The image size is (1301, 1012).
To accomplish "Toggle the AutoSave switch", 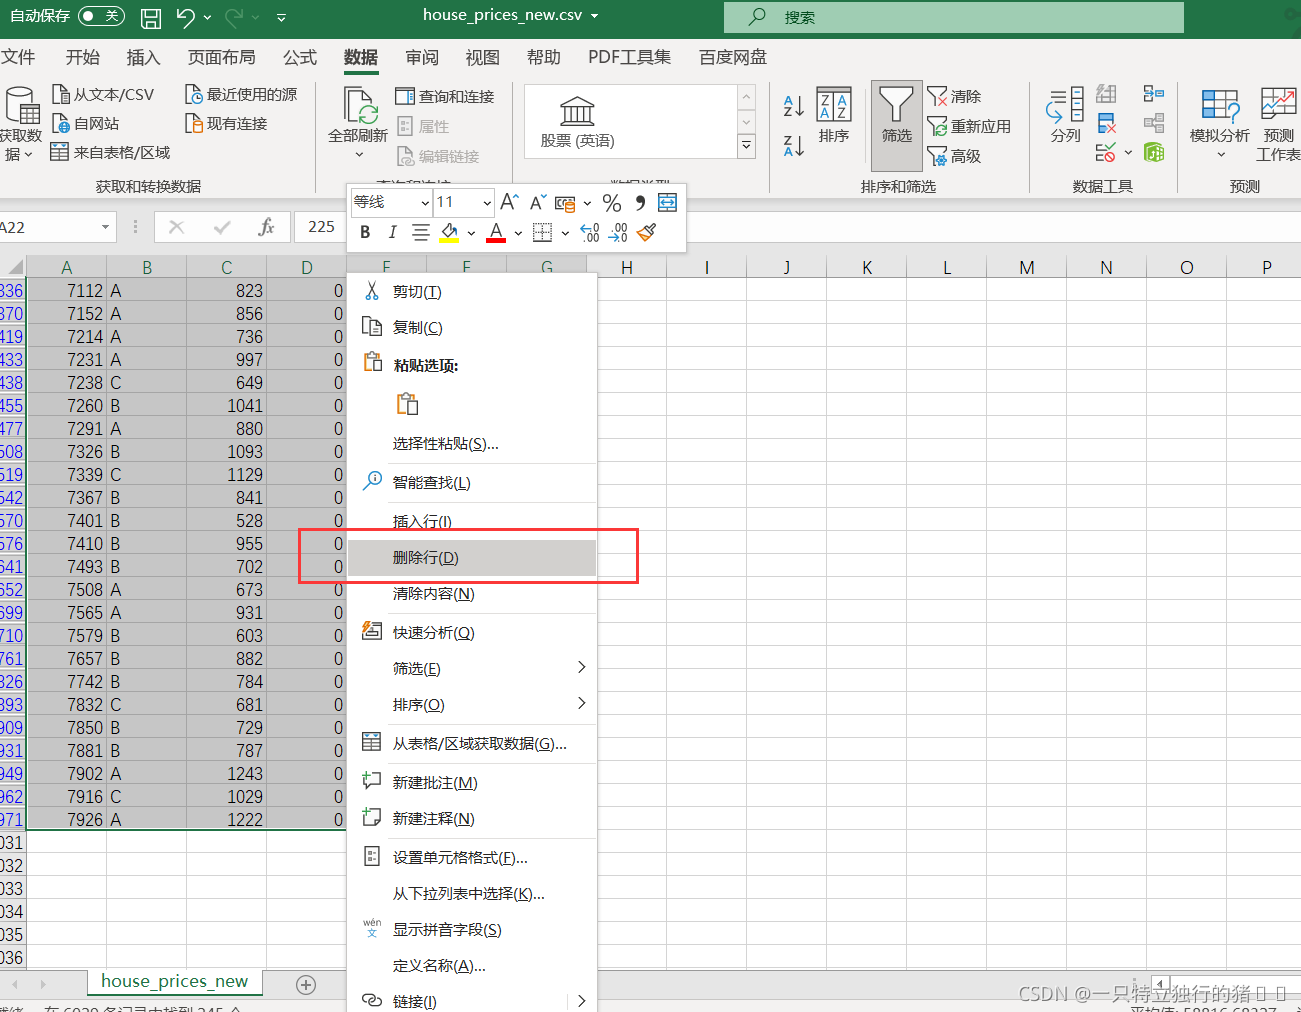I will point(101,16).
